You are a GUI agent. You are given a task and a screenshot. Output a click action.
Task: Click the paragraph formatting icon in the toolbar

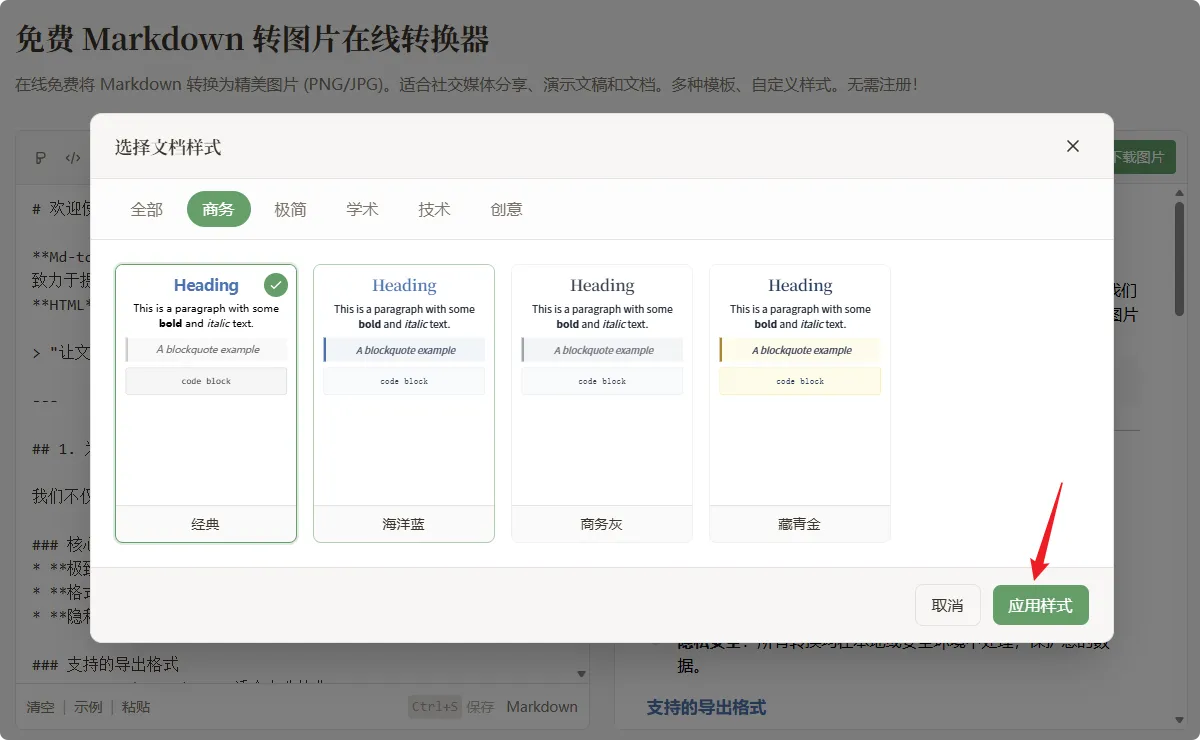[x=39, y=157]
